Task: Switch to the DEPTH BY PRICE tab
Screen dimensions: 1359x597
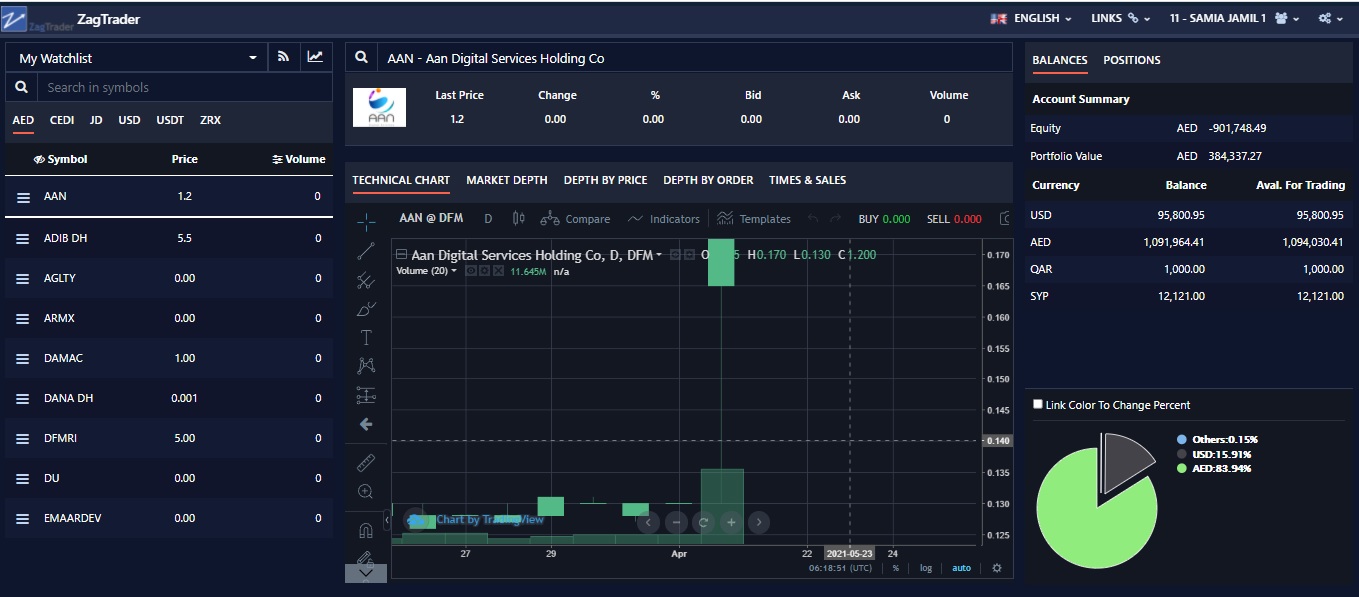Action: click(605, 180)
